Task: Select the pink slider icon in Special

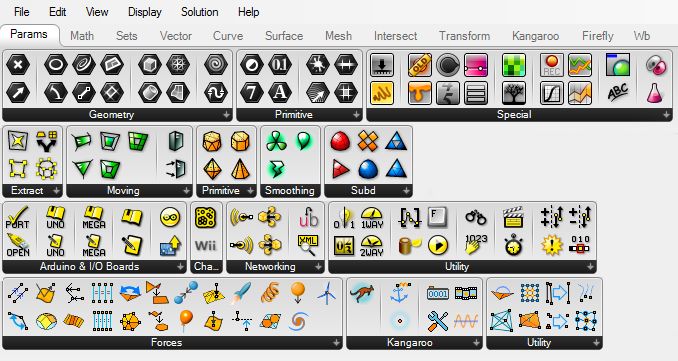Action: coord(476,65)
